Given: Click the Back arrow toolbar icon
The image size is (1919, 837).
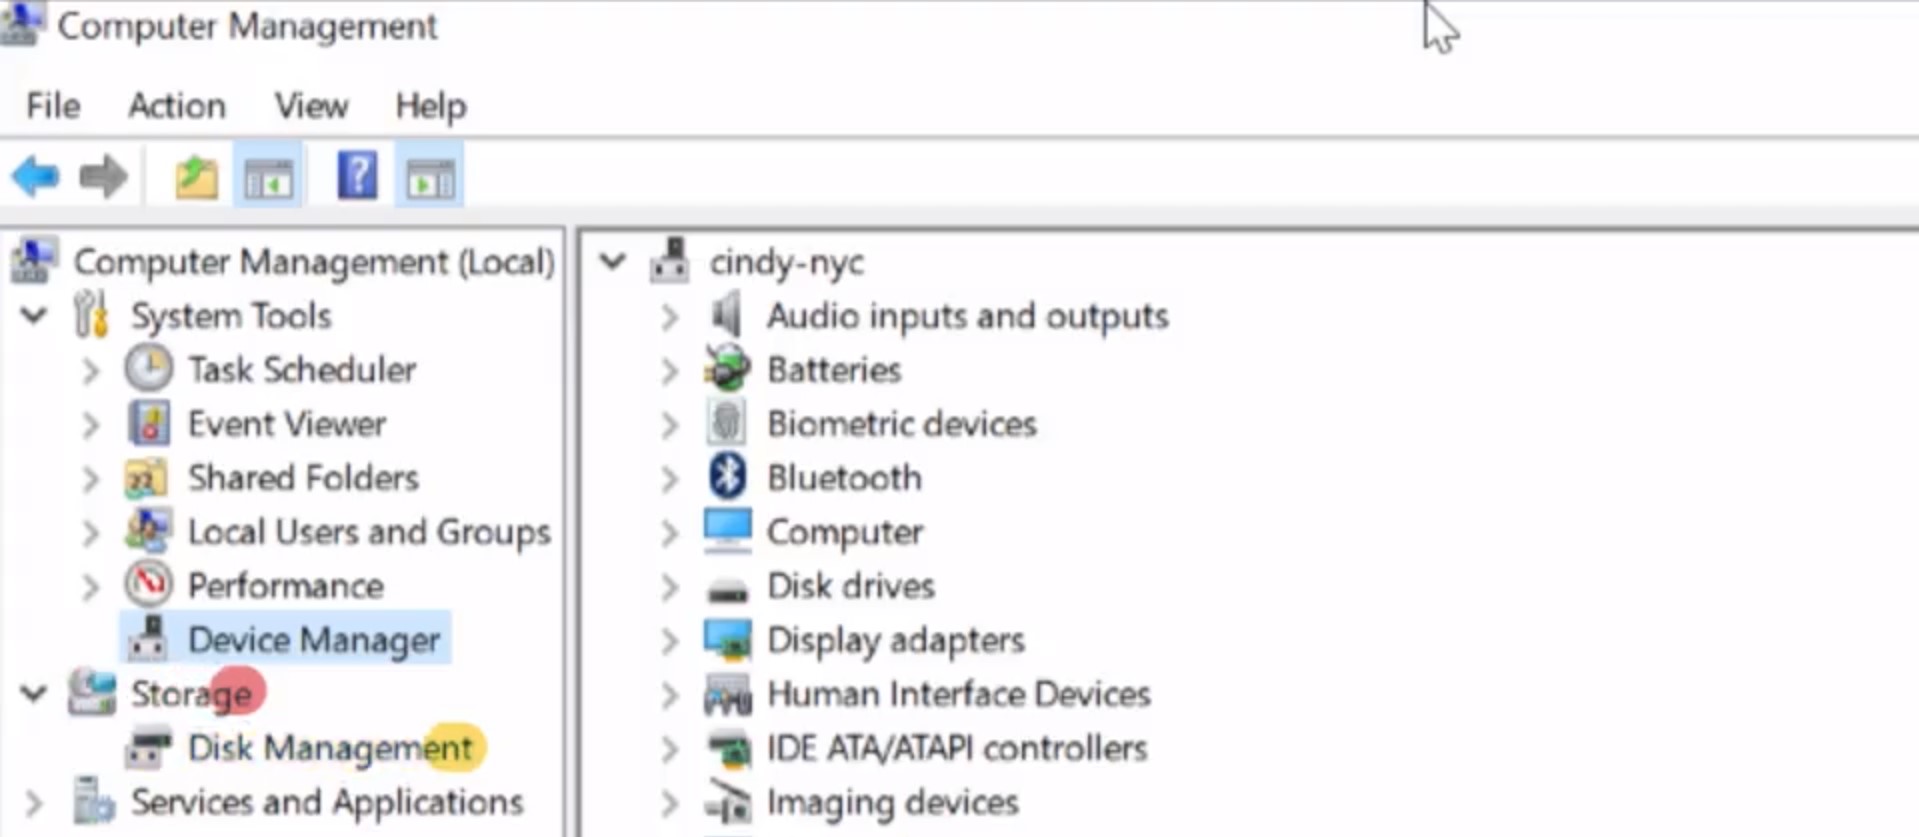Looking at the screenshot, I should tap(36, 177).
